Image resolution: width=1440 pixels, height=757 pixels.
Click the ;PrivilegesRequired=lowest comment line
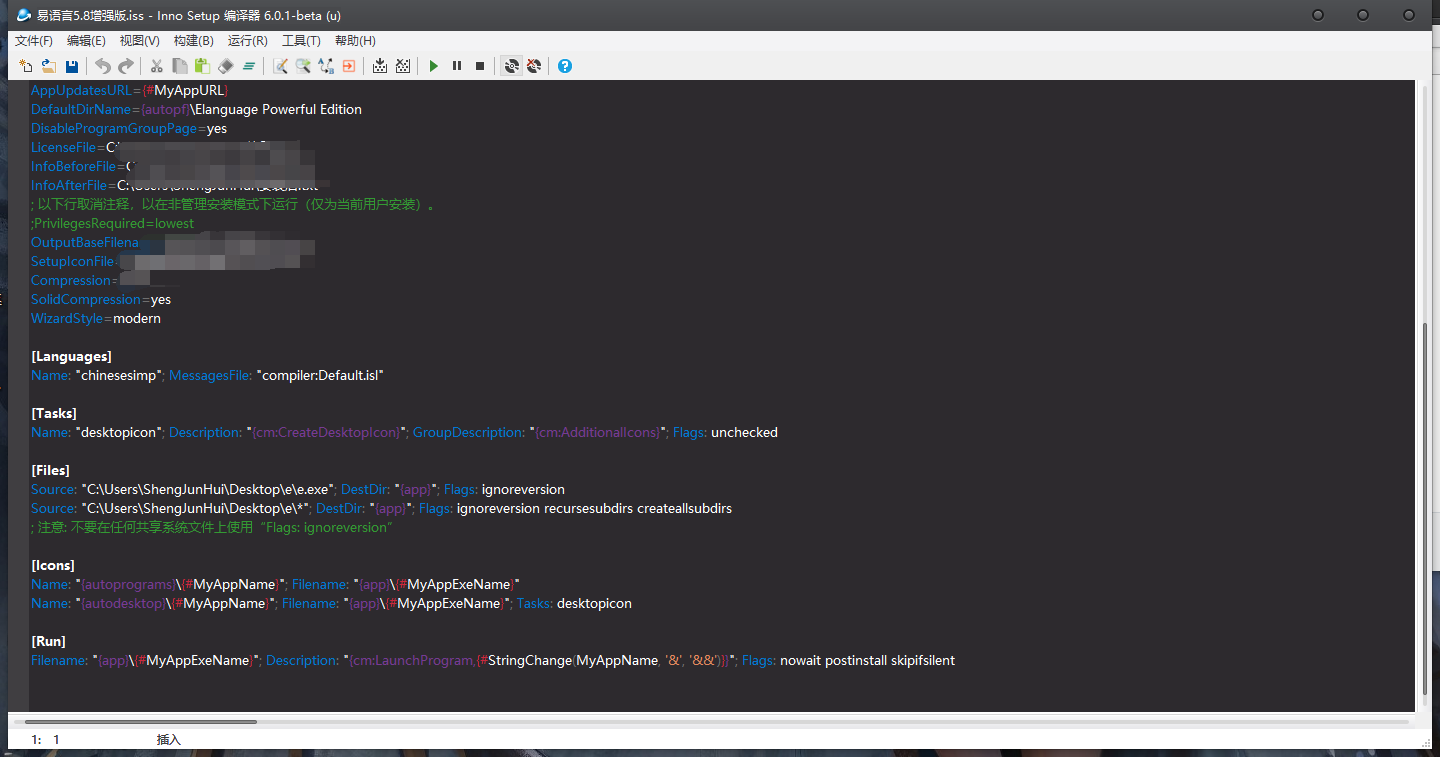(113, 224)
